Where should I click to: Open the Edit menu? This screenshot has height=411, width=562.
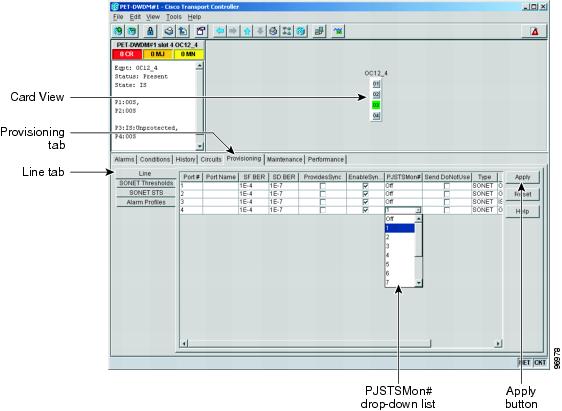135,17
